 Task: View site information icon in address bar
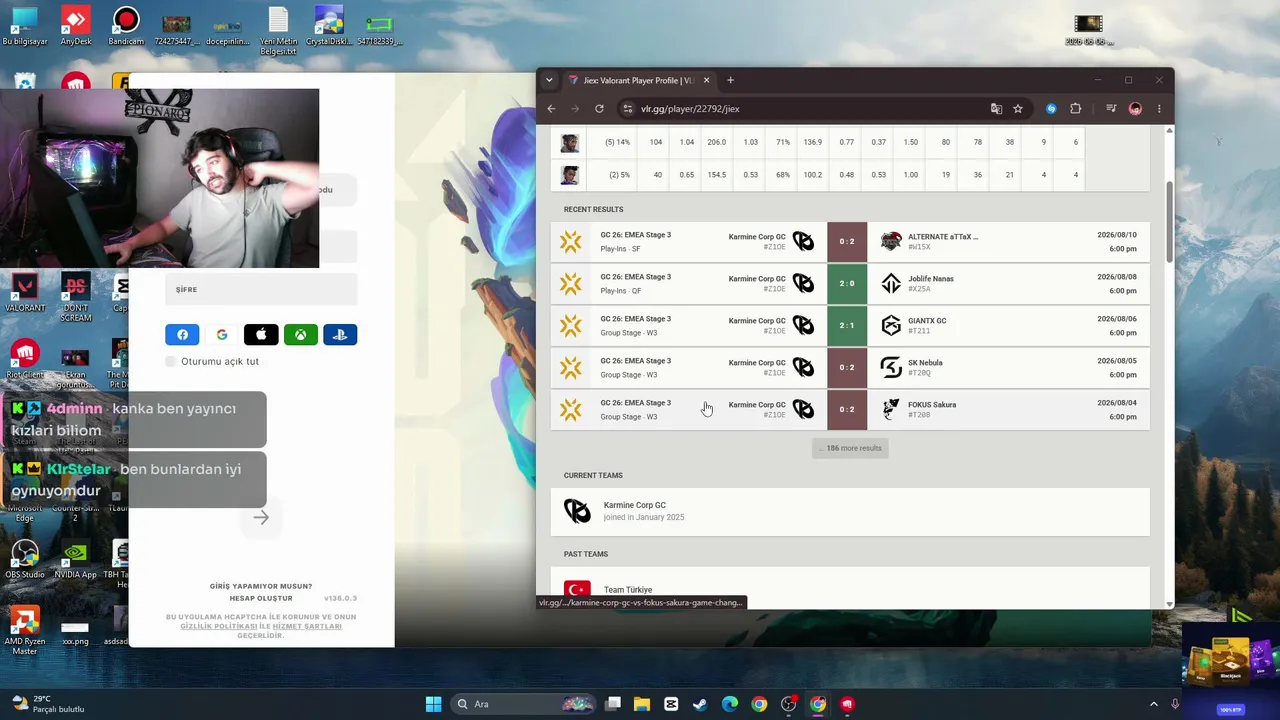point(628,109)
